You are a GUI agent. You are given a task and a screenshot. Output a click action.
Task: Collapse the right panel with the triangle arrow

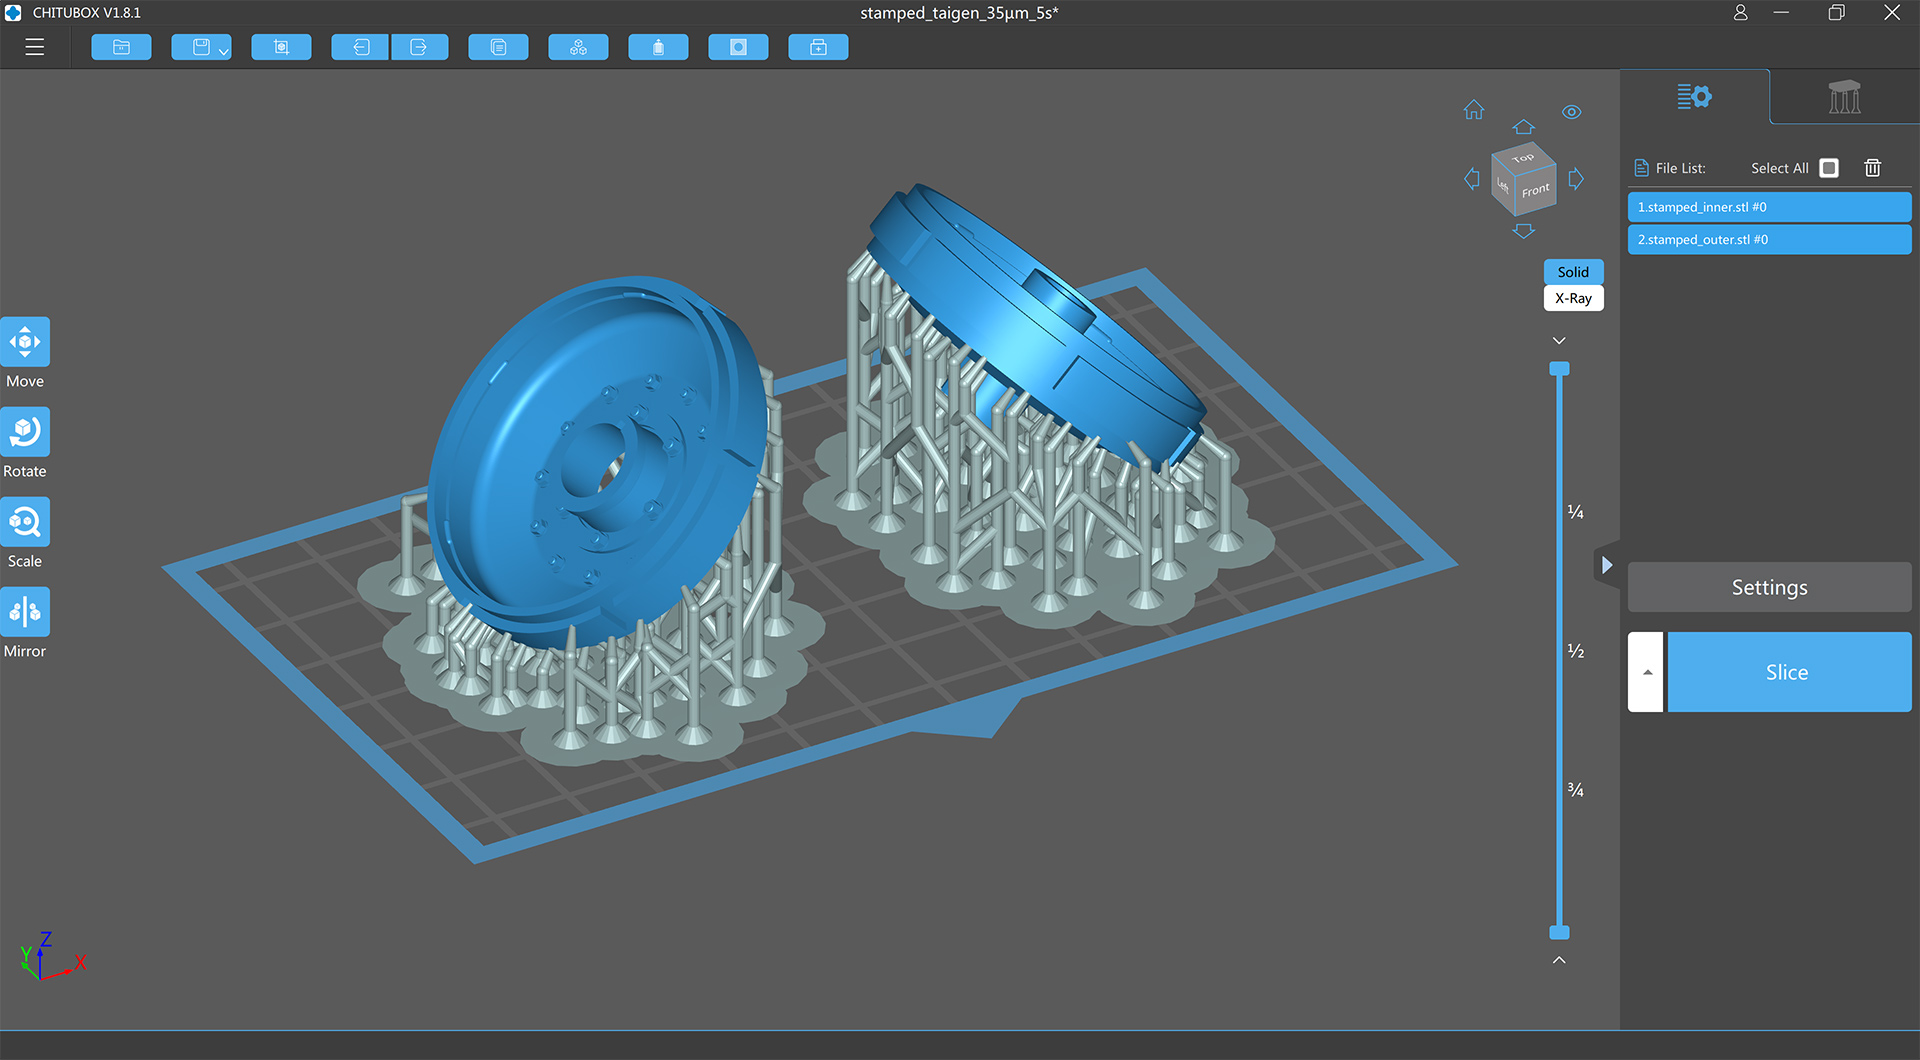click(1606, 565)
